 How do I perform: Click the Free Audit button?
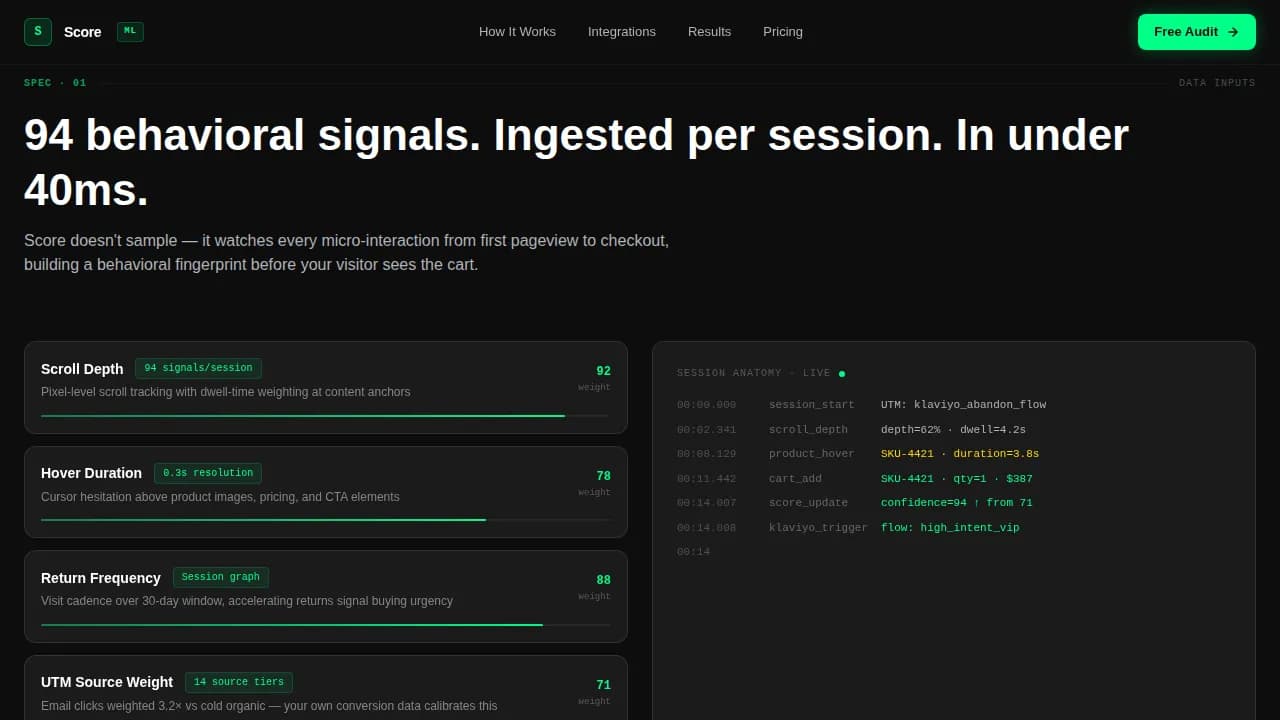[1196, 31]
